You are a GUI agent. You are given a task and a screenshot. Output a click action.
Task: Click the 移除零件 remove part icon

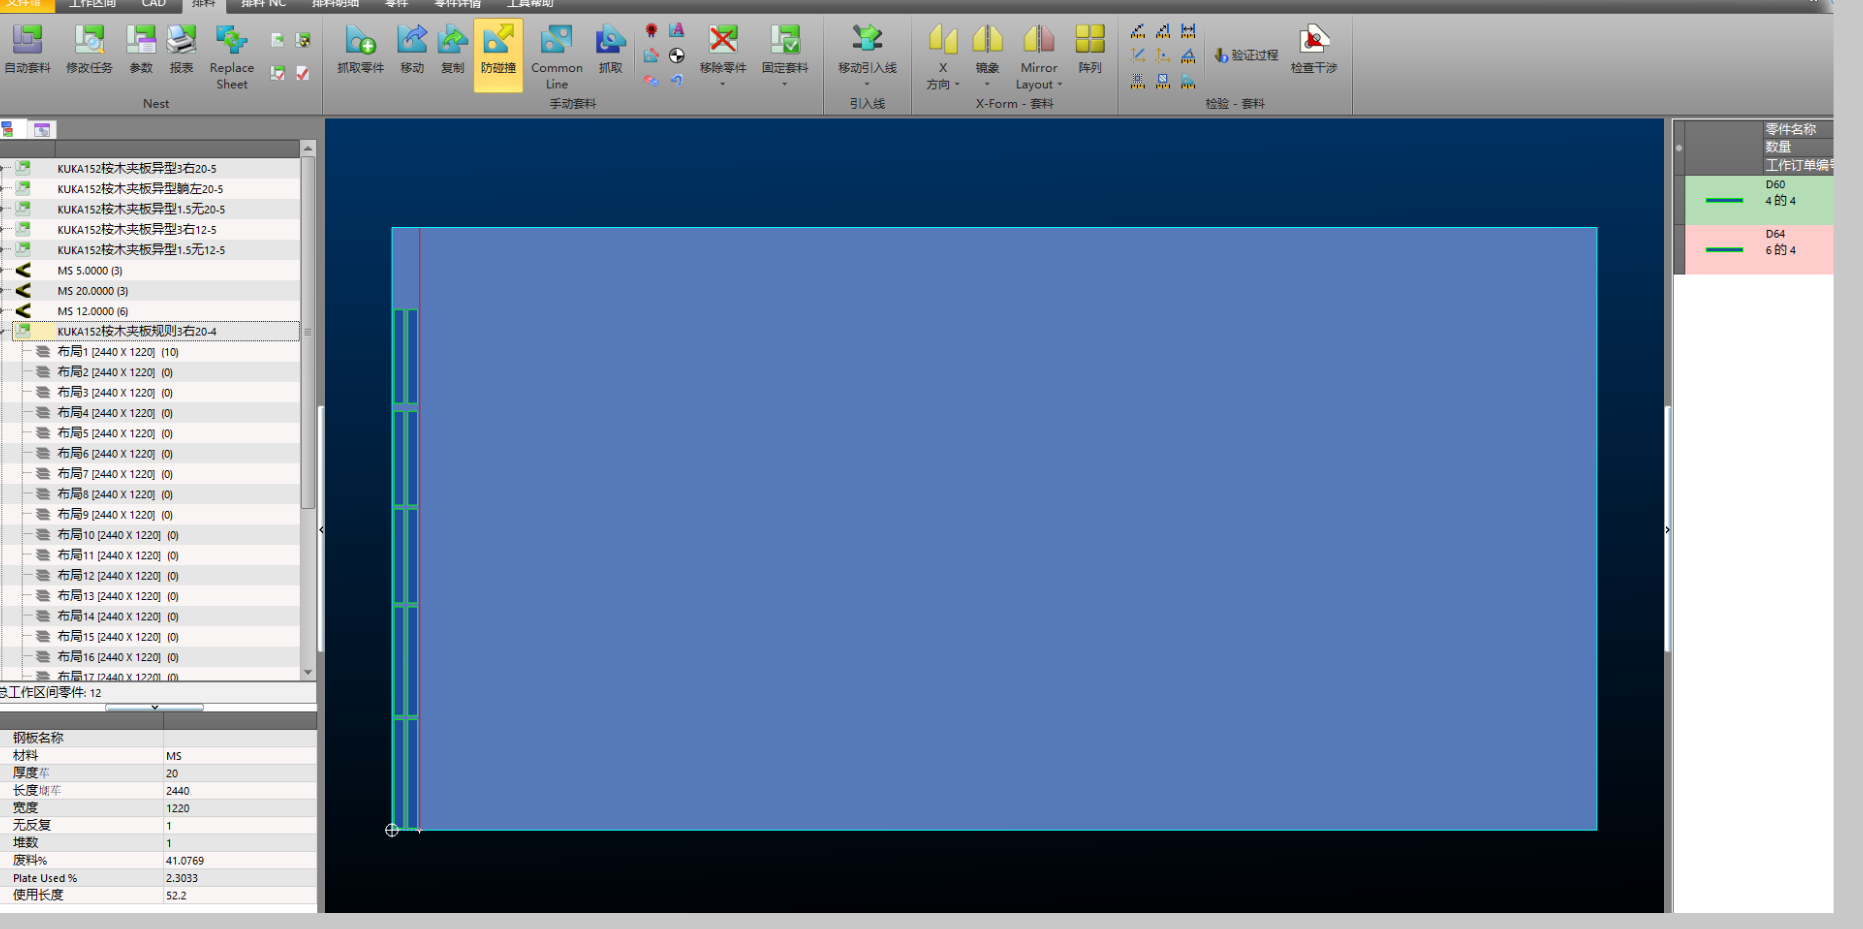tap(723, 40)
